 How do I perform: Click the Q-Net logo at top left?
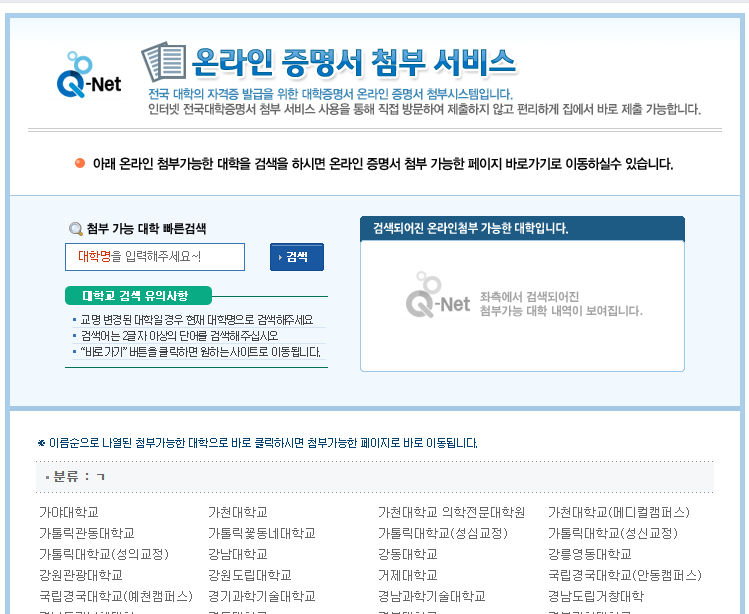tap(89, 75)
